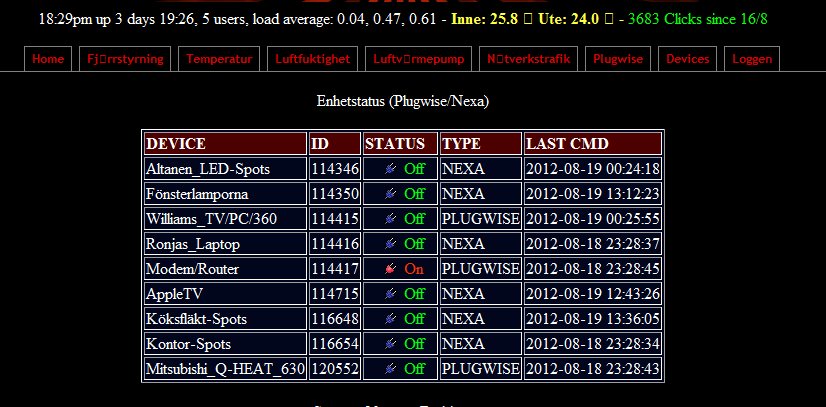Click the plug icon in Fönsterlamporna row
826x407 pixels.
point(390,194)
